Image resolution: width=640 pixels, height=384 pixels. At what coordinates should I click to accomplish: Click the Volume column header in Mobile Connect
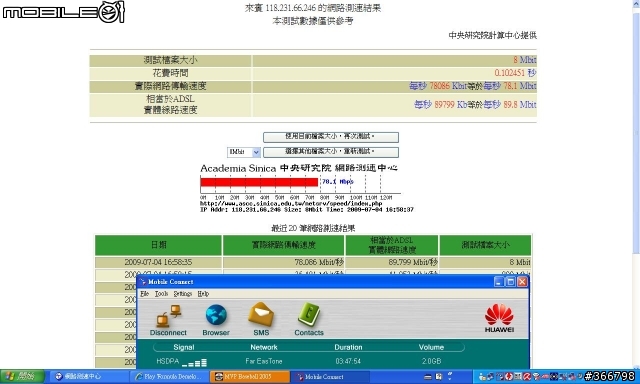pyautogui.click(x=431, y=347)
